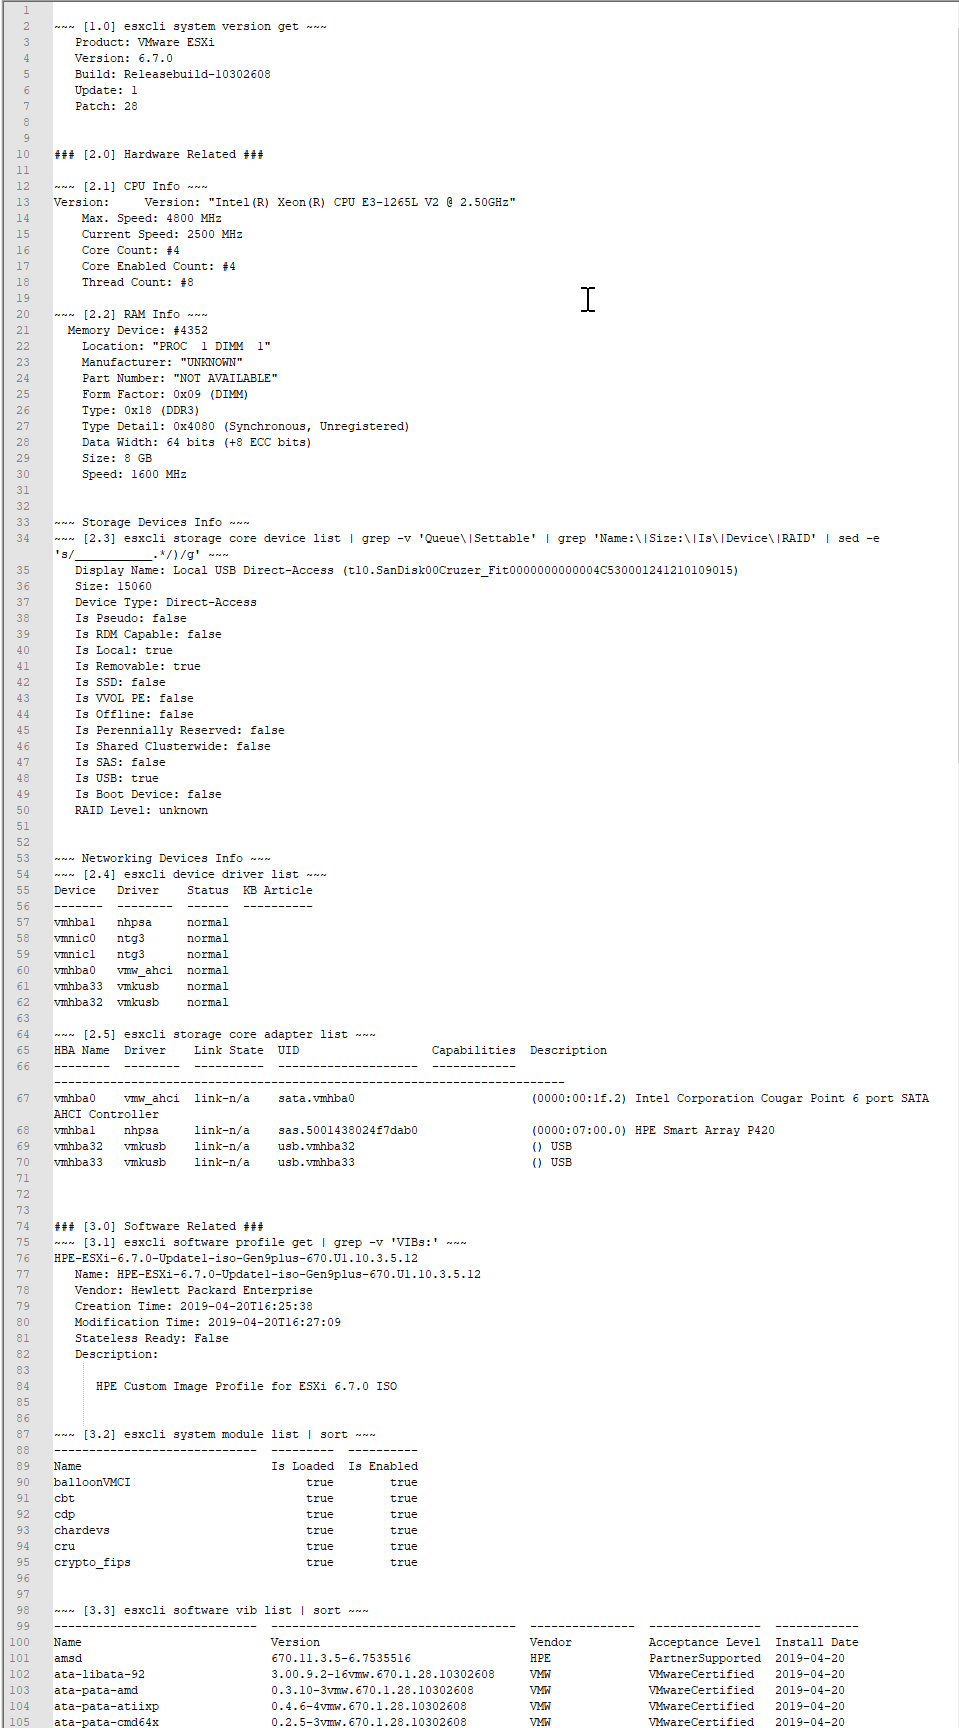
Task: Click the Xeon CPU E3-1265L V2 version string
Action: click(362, 202)
